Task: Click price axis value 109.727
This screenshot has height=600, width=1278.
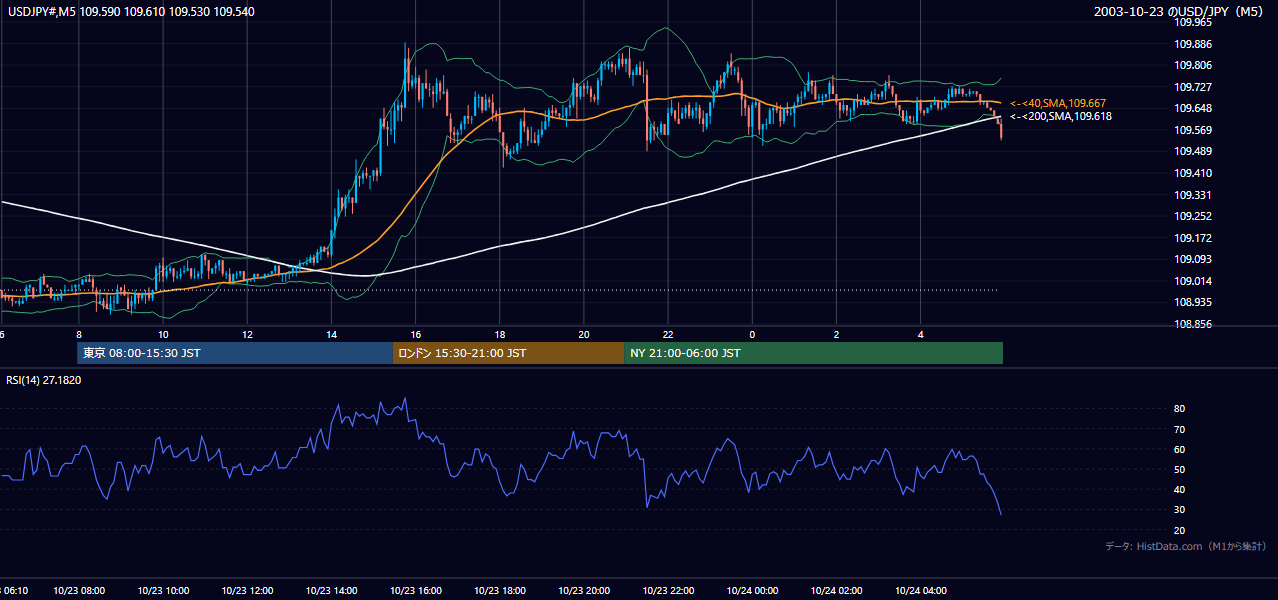Action: pos(1193,87)
